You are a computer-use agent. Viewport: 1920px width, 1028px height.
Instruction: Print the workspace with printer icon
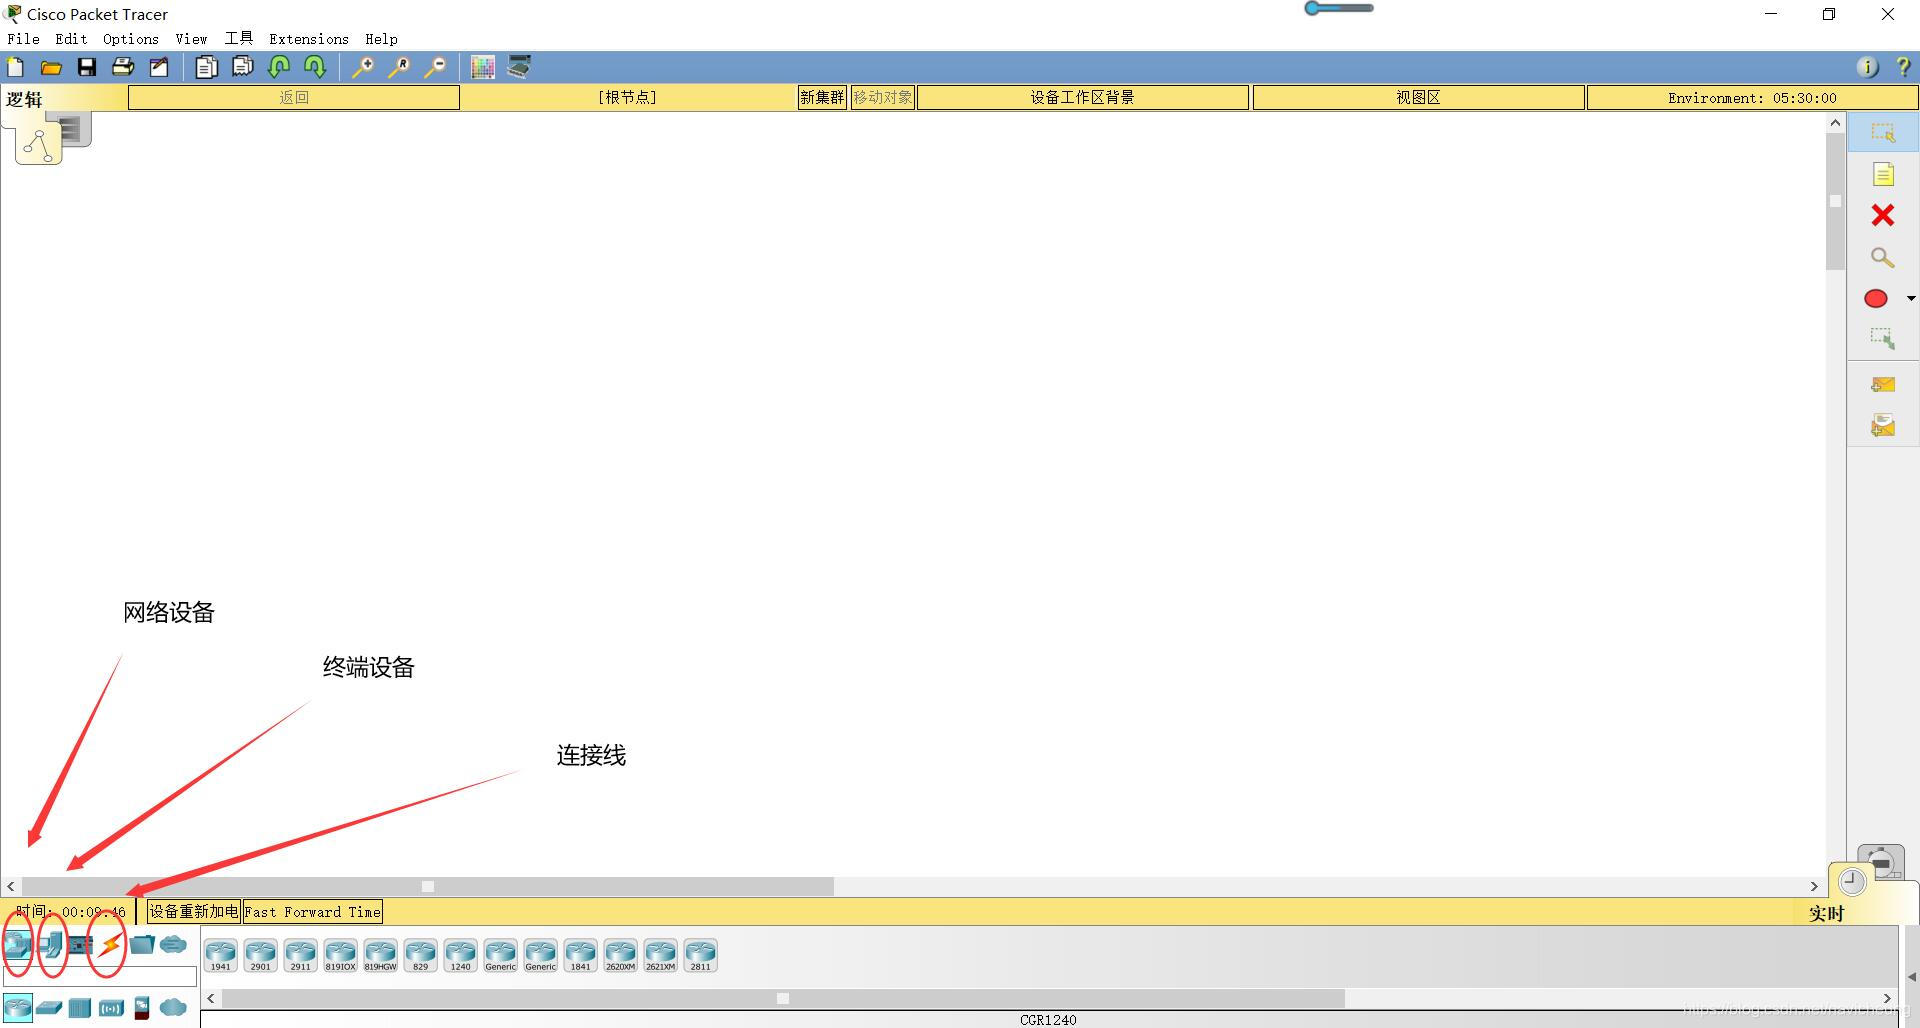coord(123,67)
